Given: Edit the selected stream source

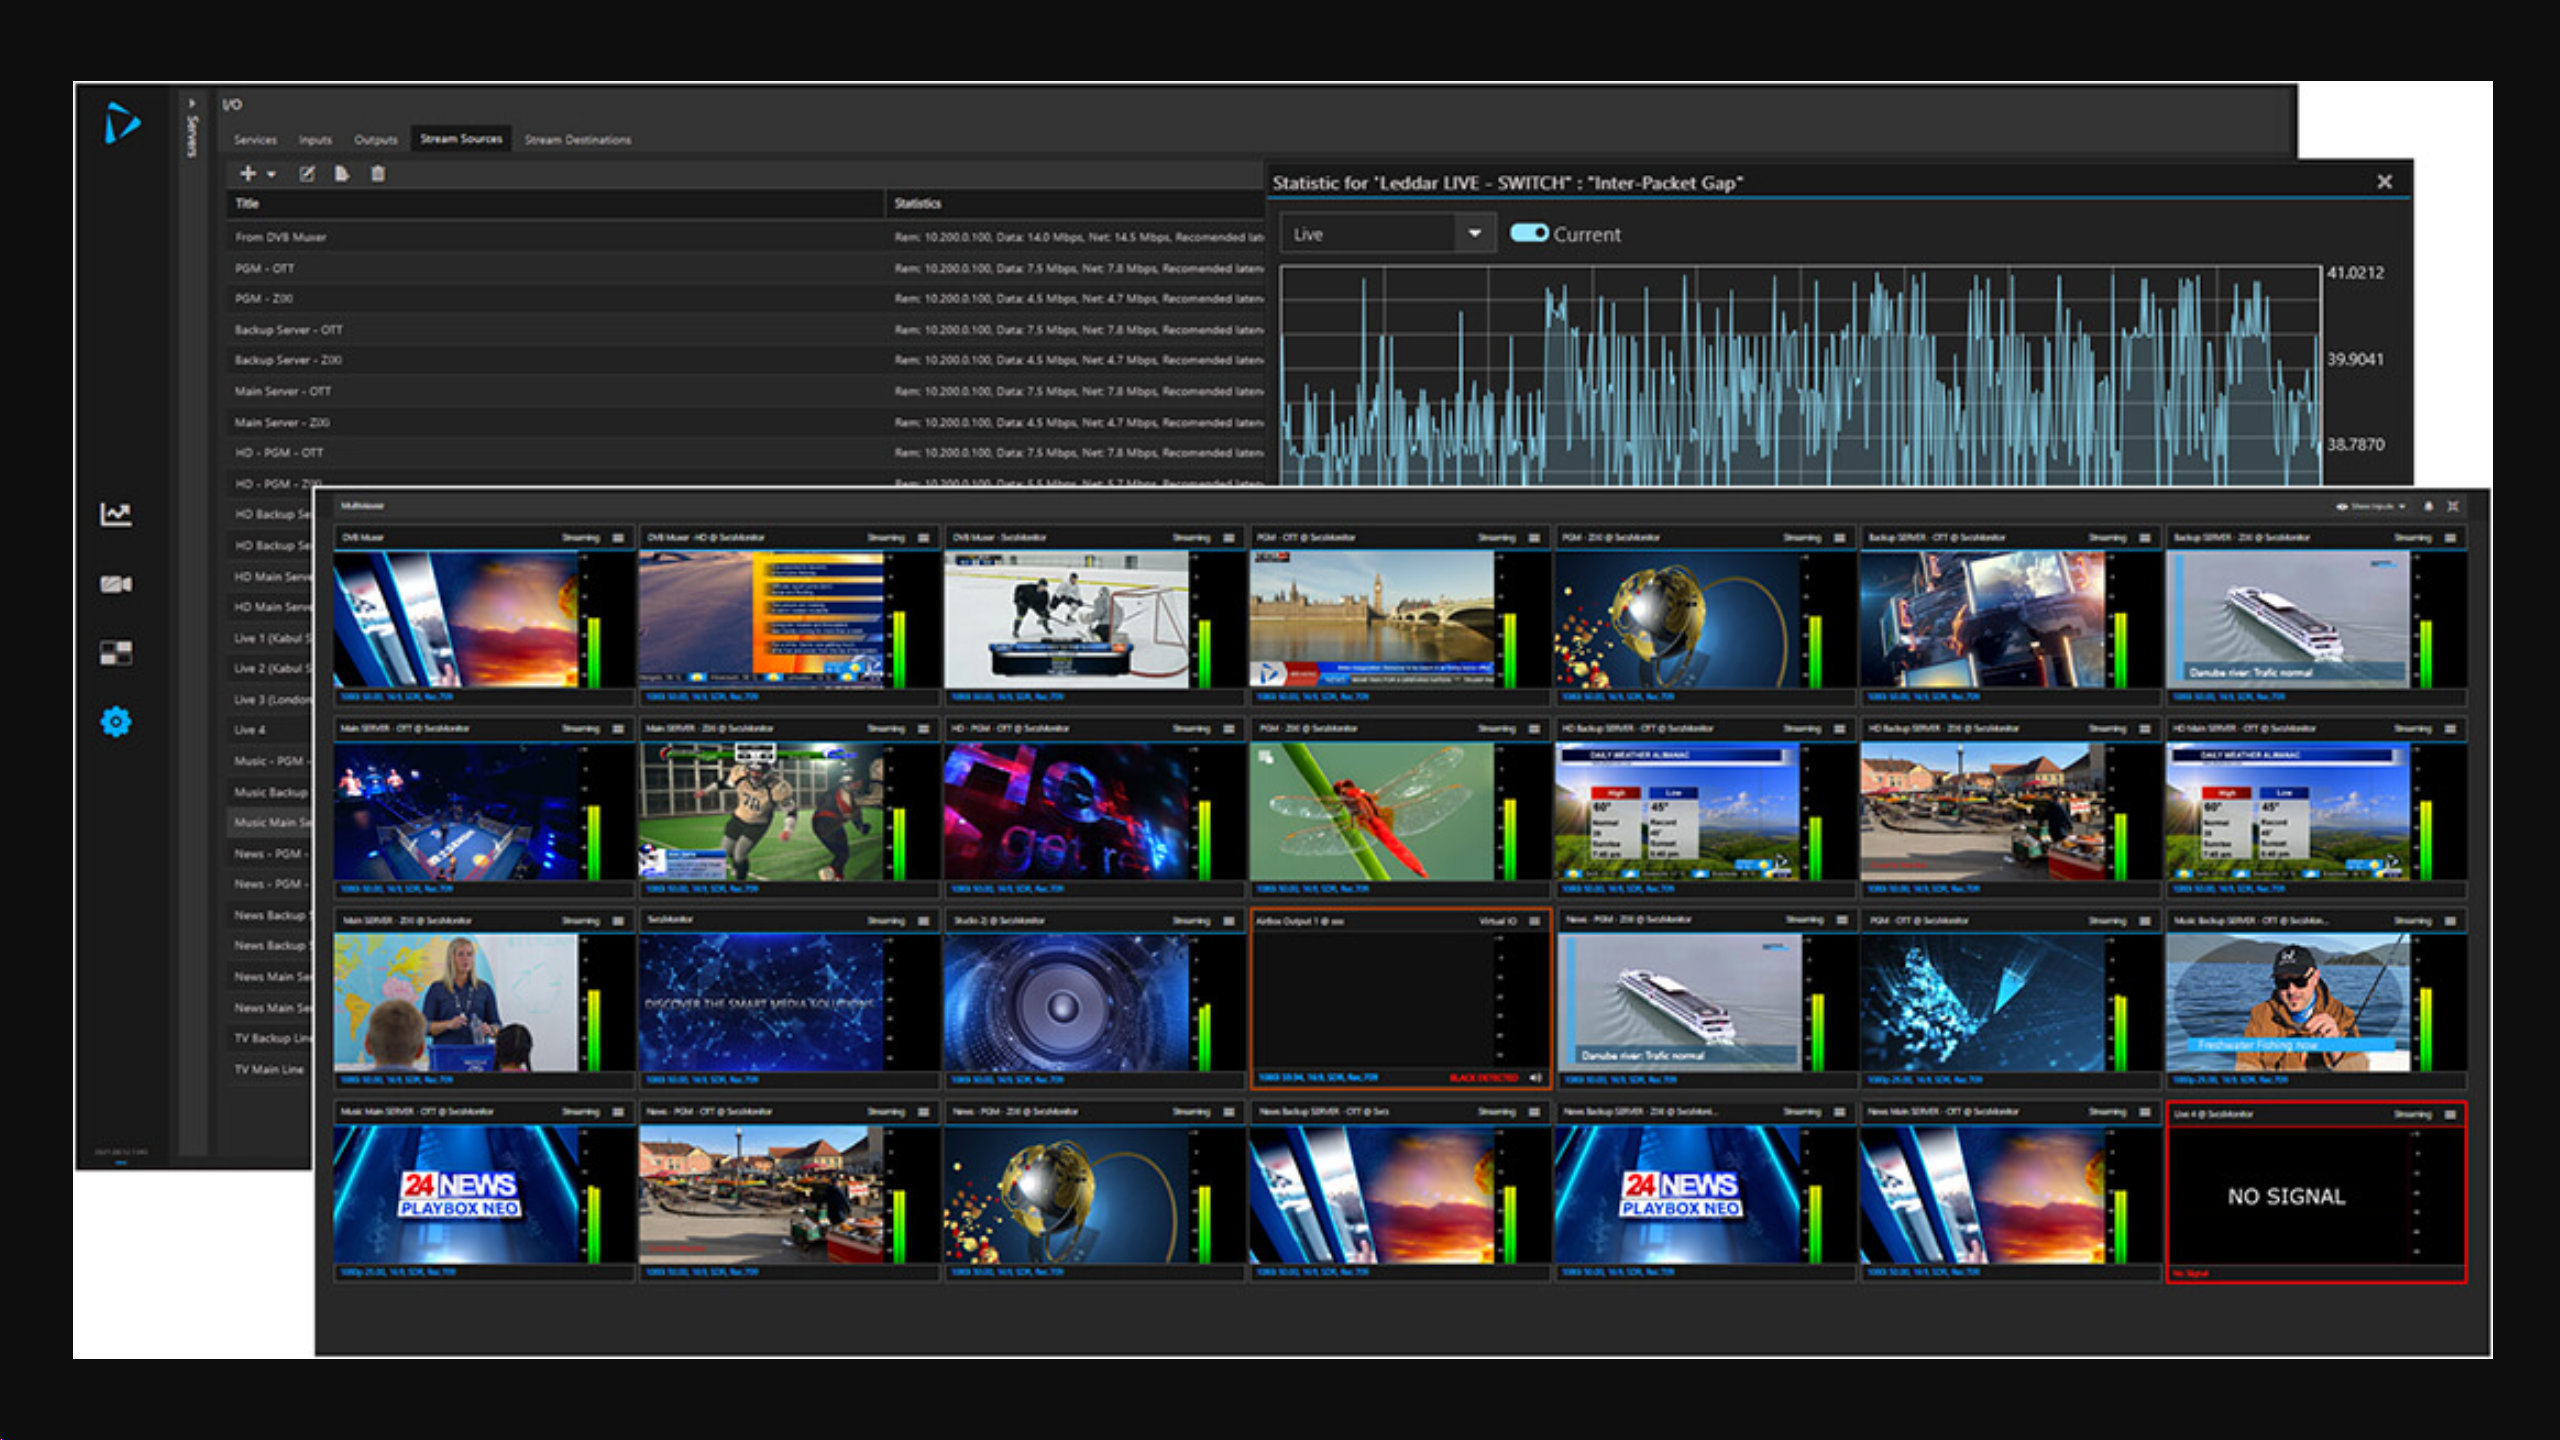Looking at the screenshot, I should 307,174.
